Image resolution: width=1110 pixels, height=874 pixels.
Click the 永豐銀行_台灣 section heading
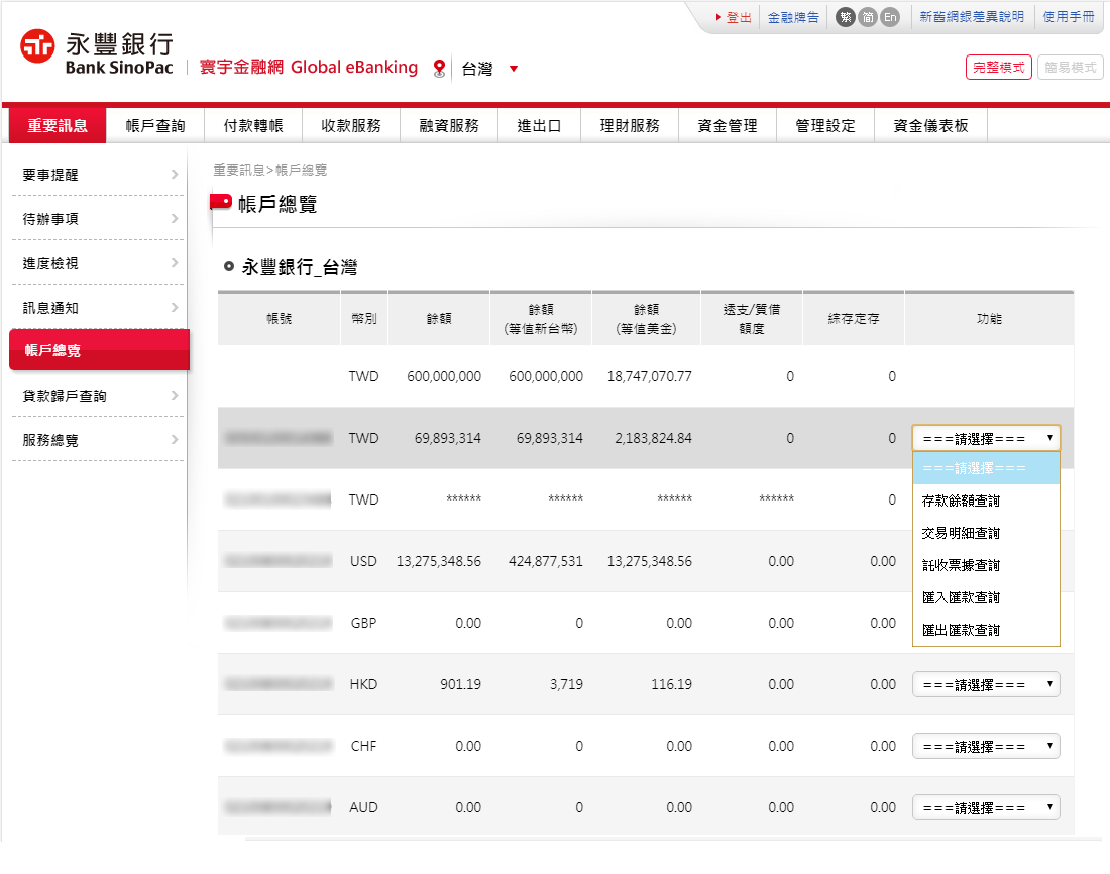tap(299, 267)
